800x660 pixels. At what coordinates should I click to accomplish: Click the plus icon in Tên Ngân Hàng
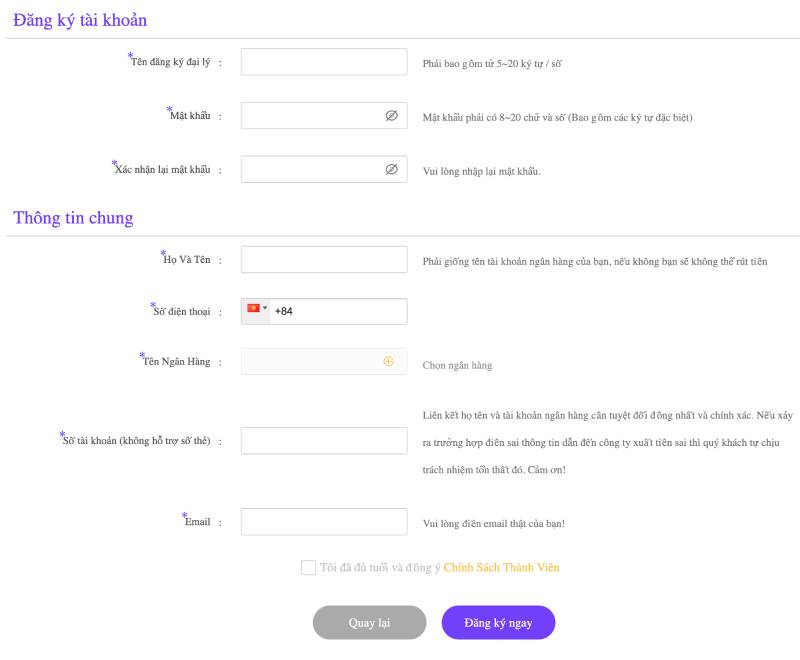pos(389,362)
